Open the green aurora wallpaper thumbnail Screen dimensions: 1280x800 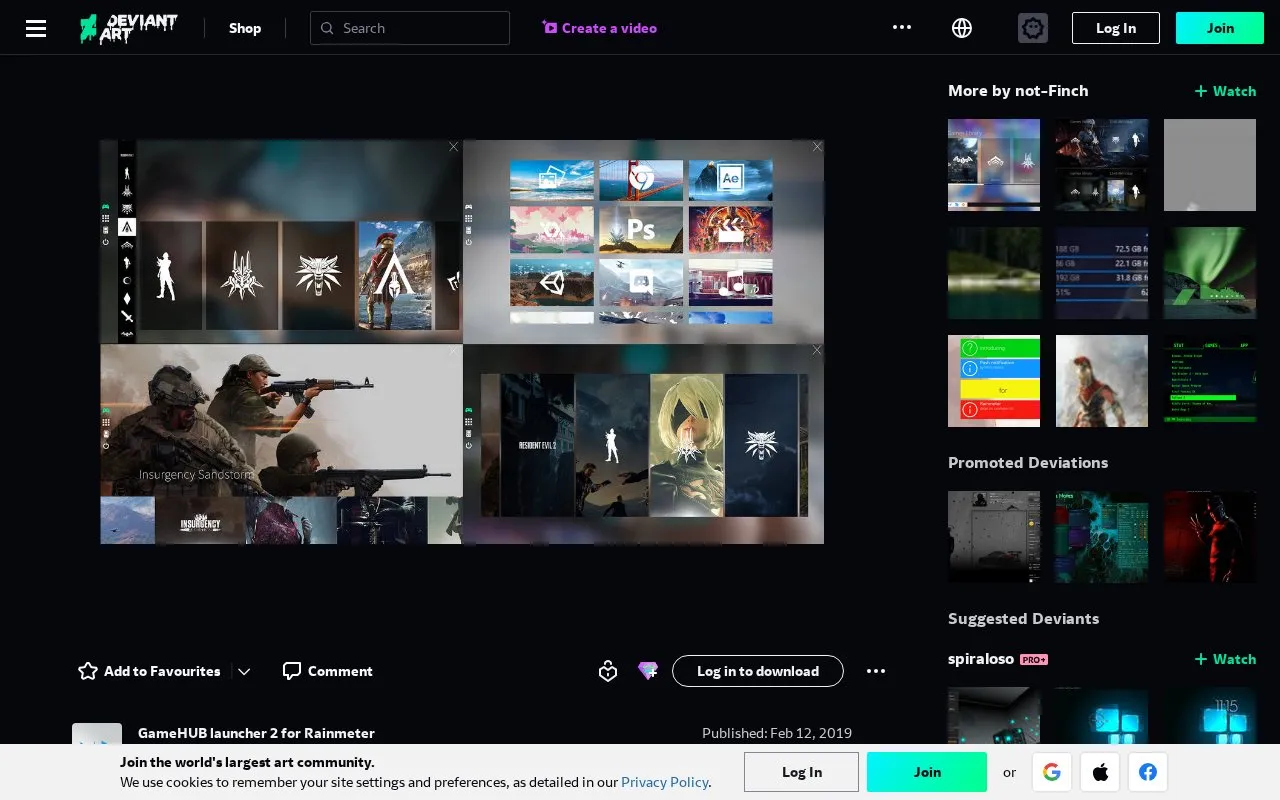pos(1210,273)
